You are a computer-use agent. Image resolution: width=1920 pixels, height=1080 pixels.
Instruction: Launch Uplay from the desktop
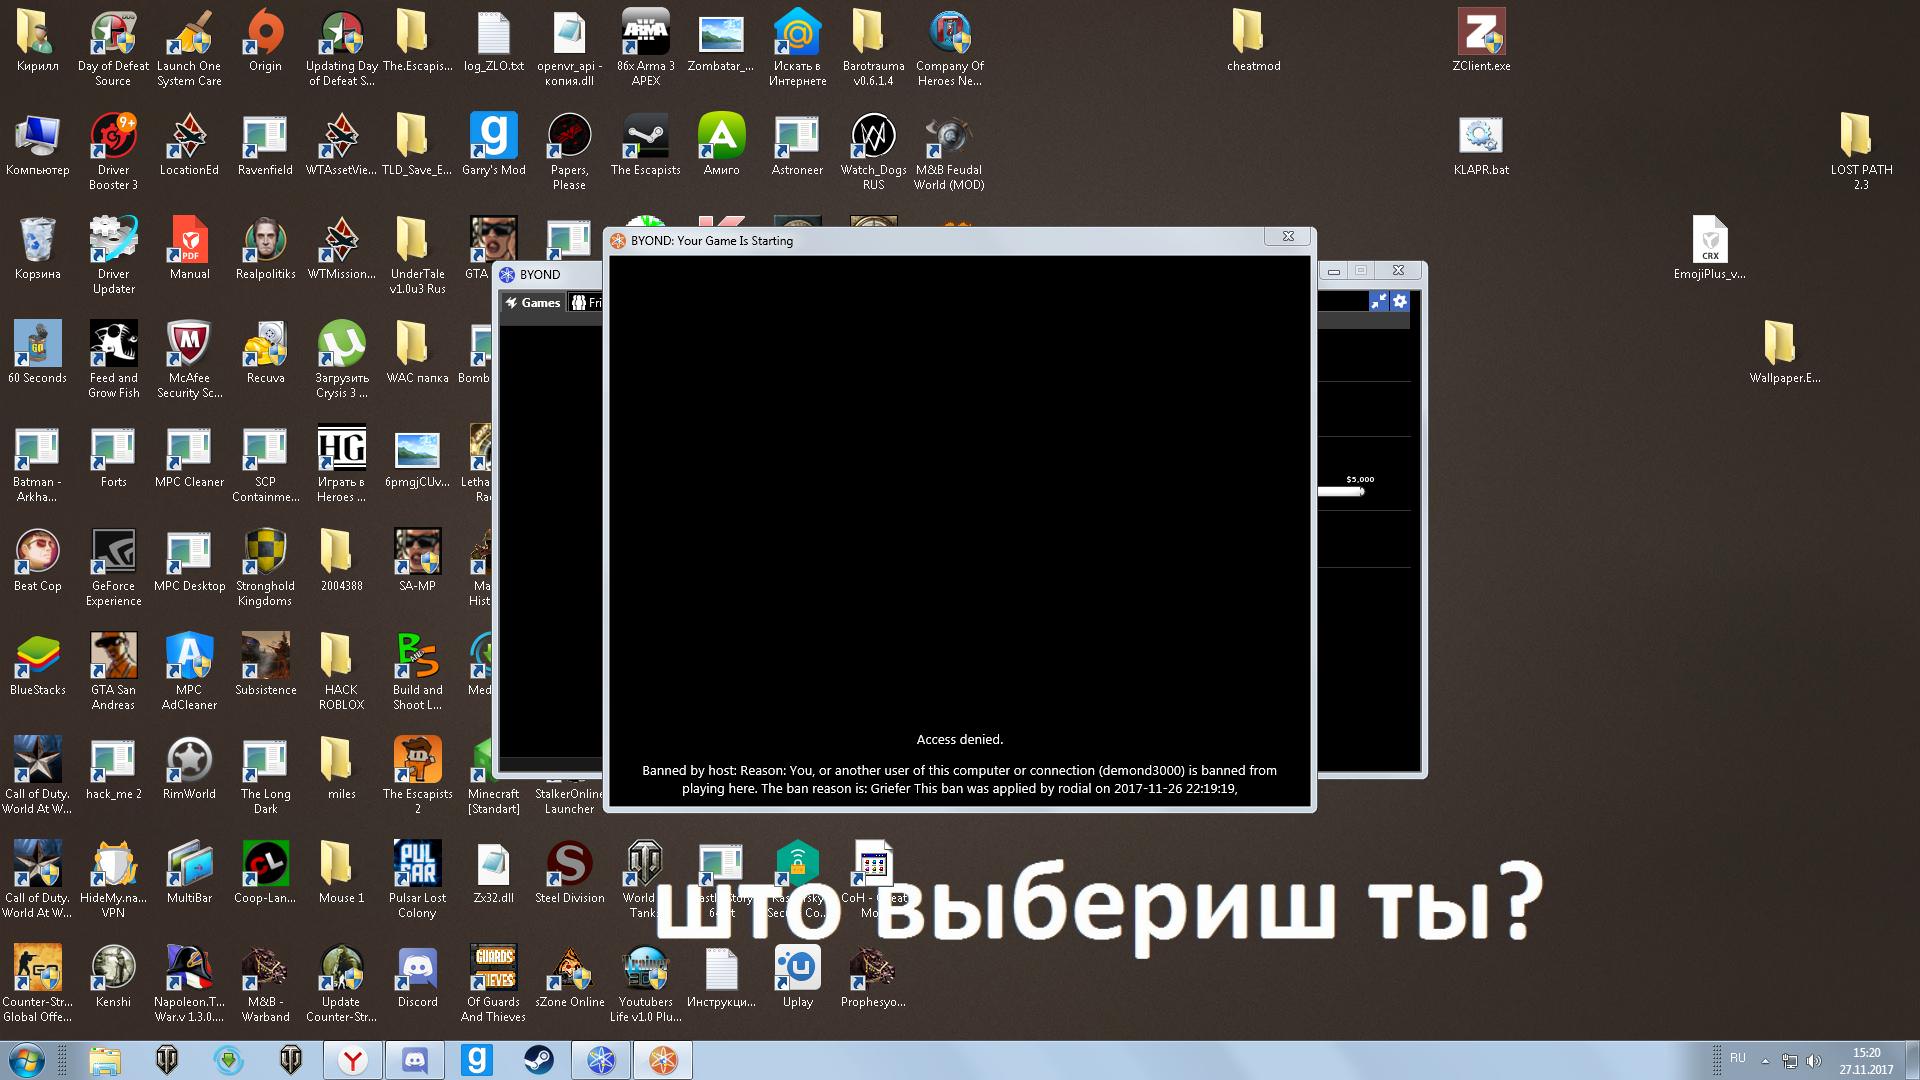pos(797,977)
